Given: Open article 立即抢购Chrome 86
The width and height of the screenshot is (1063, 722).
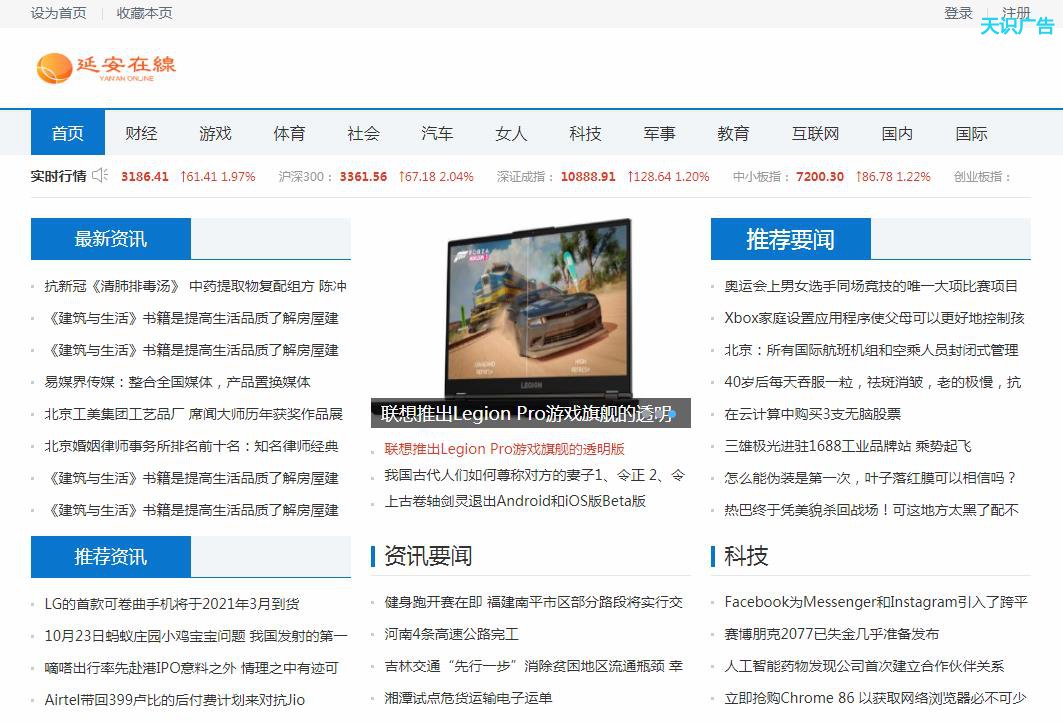Looking at the screenshot, I should click(875, 698).
